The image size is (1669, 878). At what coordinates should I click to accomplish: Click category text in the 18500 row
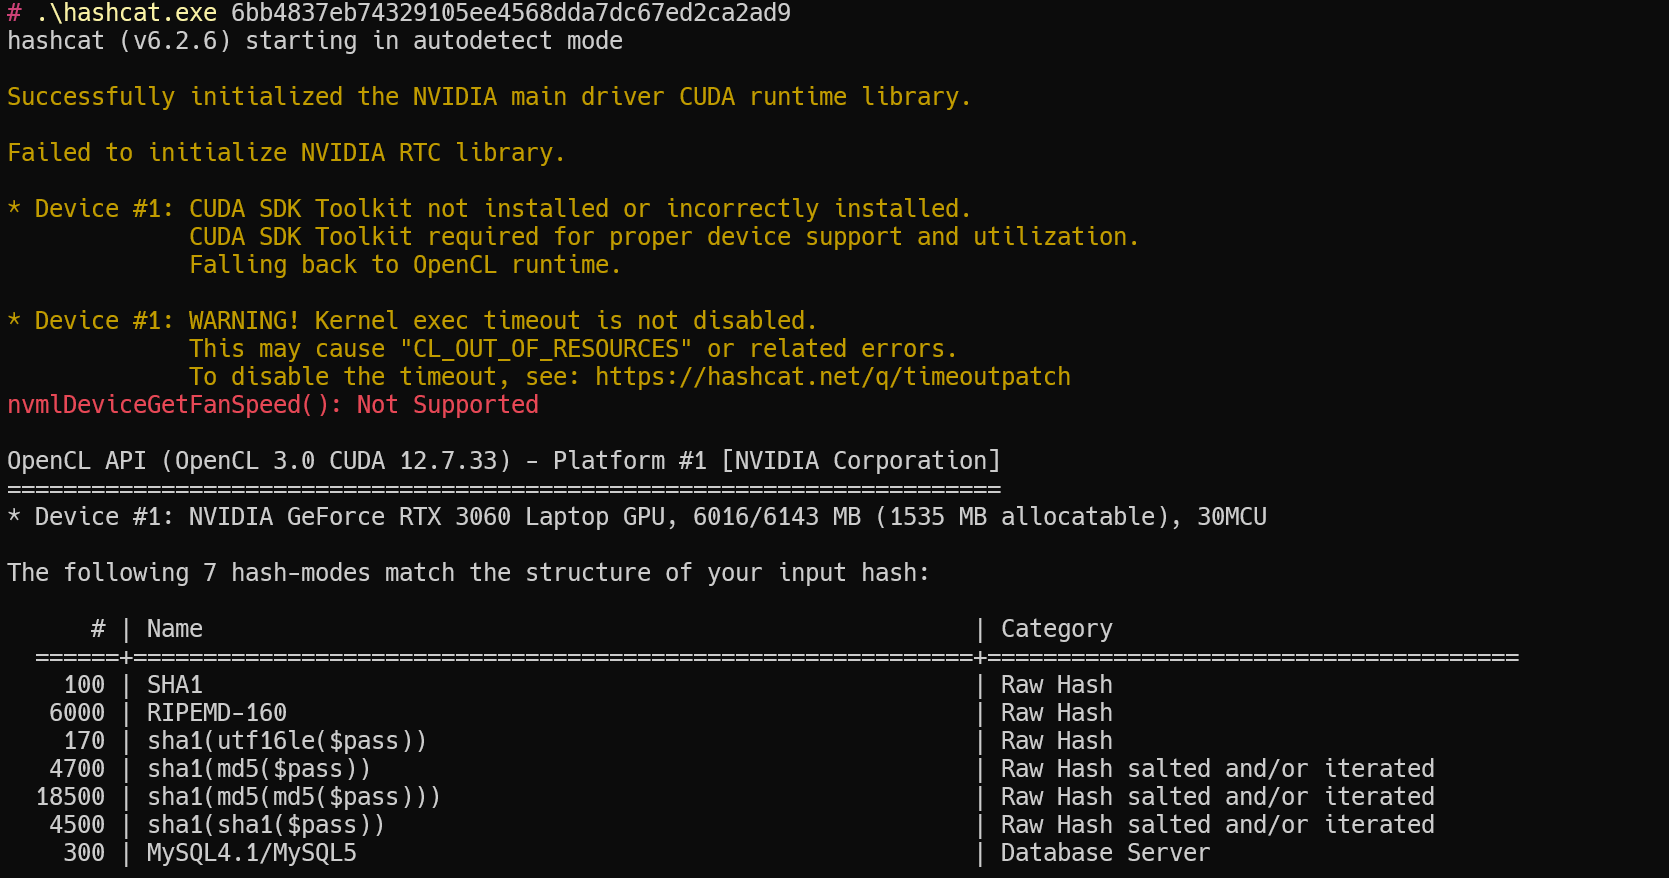1218,797
